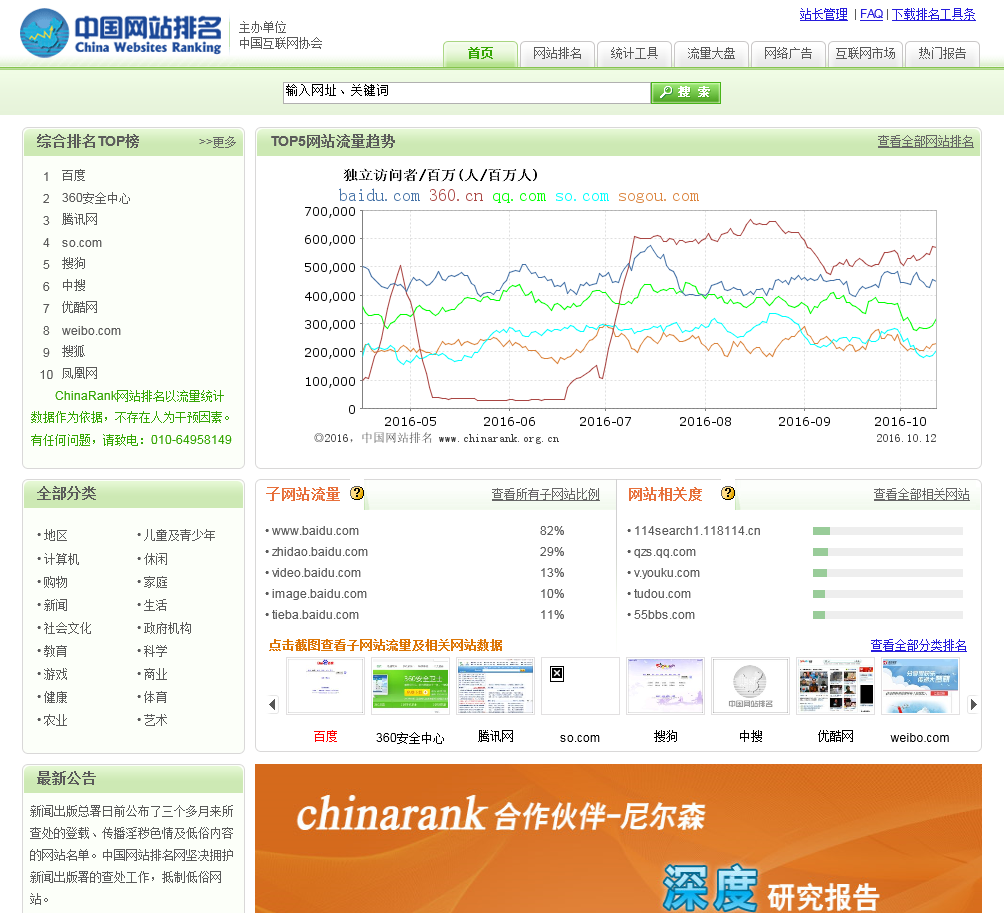
Task: Click the left carousel arrow of thumbnails
Action: [273, 704]
